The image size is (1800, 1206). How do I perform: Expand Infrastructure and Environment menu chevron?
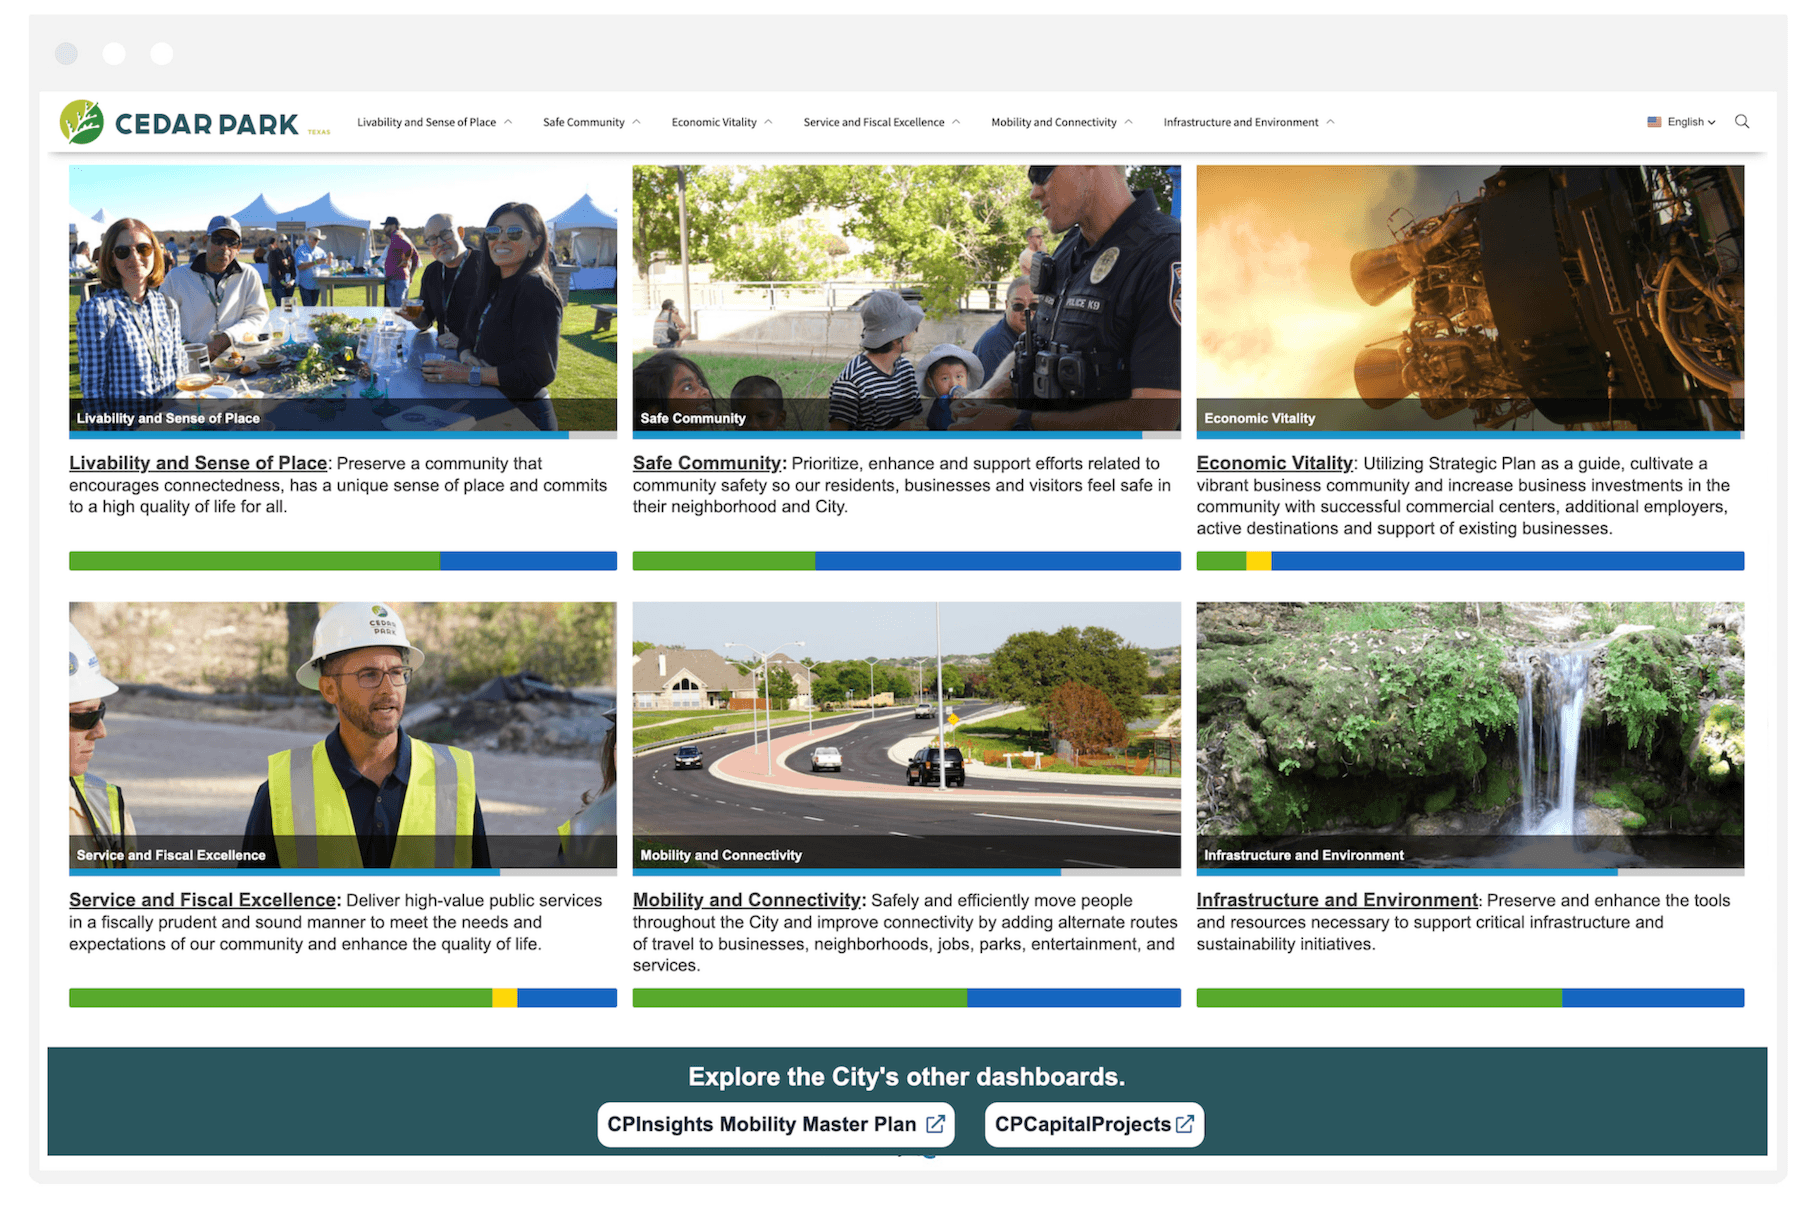[1330, 122]
